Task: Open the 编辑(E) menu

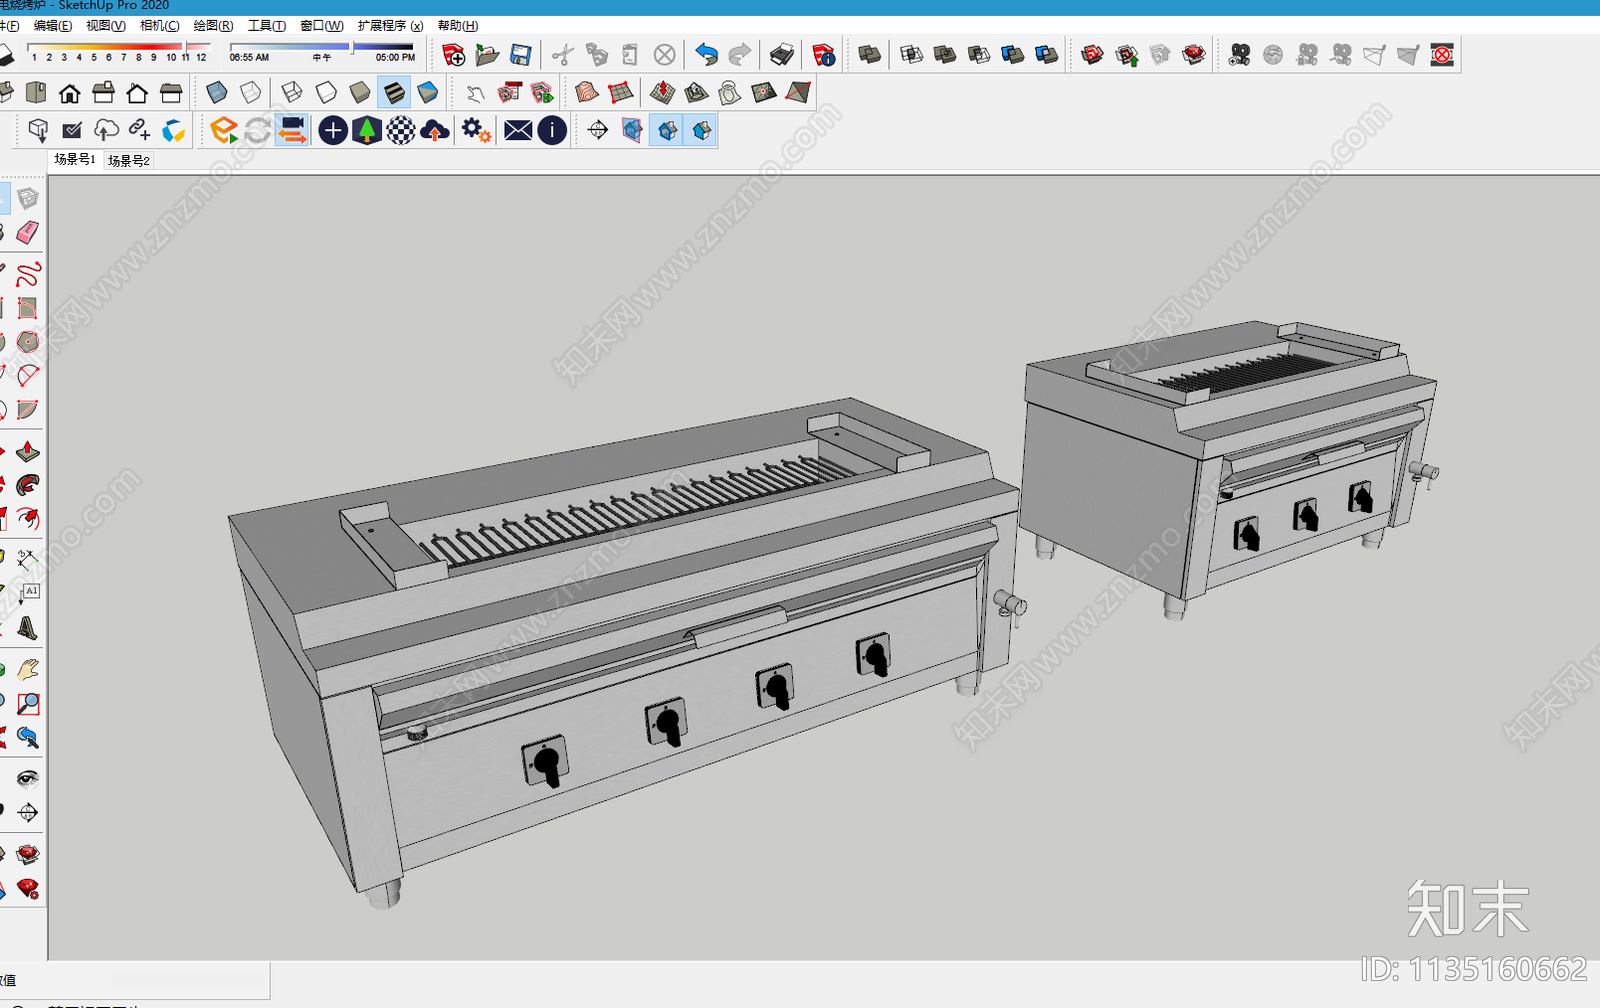Action: (52, 25)
